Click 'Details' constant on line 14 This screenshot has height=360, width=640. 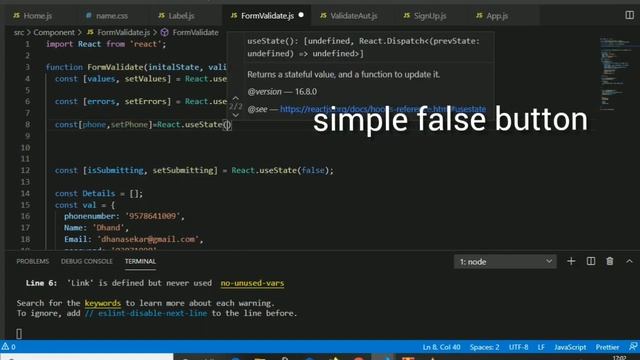[x=98, y=193]
